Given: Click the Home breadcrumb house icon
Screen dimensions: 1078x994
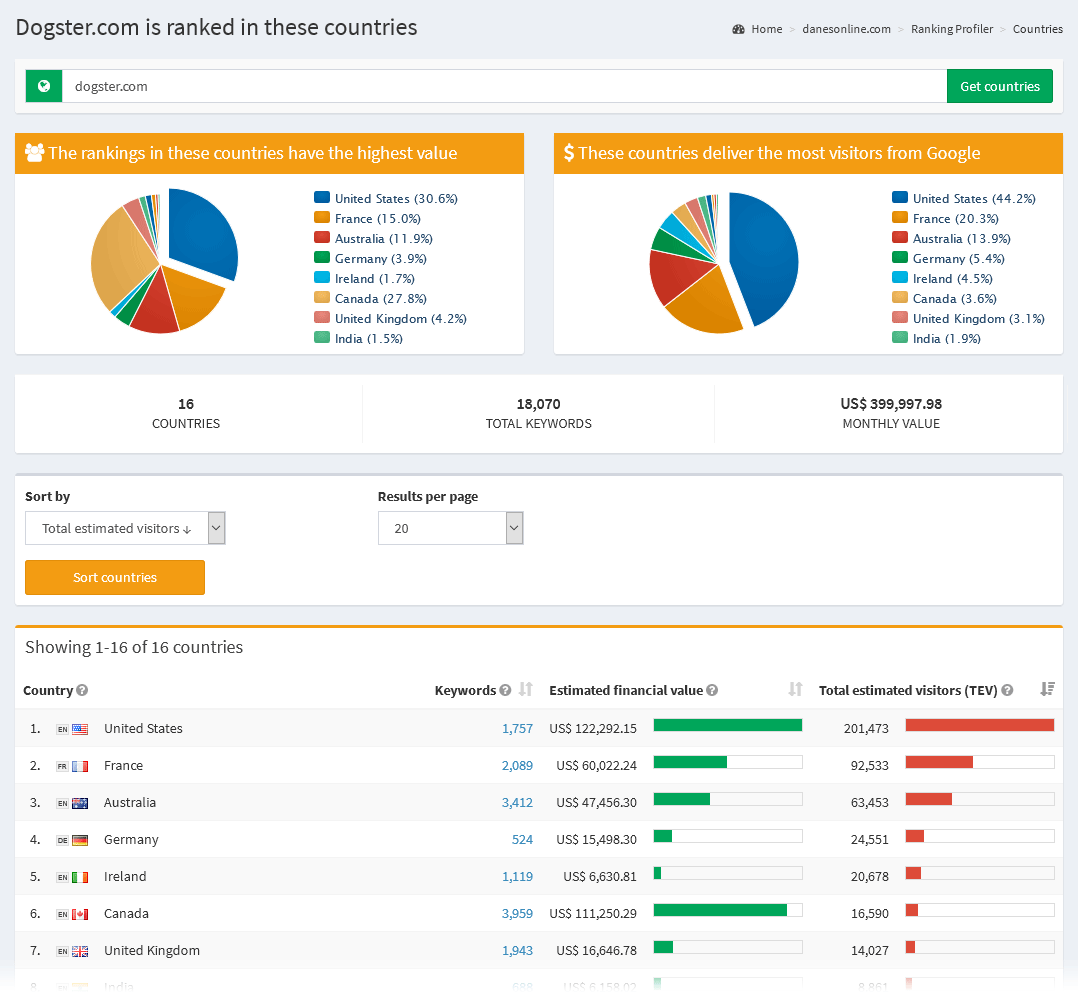Looking at the screenshot, I should pos(738,29).
